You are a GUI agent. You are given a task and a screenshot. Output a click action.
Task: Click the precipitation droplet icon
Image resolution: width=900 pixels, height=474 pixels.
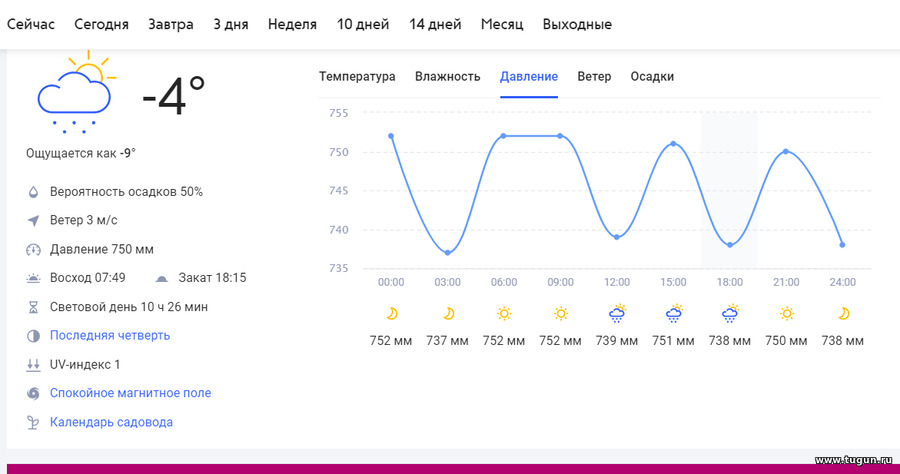pyautogui.click(x=33, y=192)
